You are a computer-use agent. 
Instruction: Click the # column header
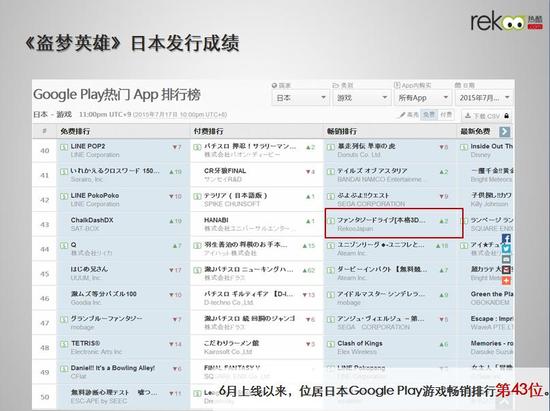[x=44, y=131]
